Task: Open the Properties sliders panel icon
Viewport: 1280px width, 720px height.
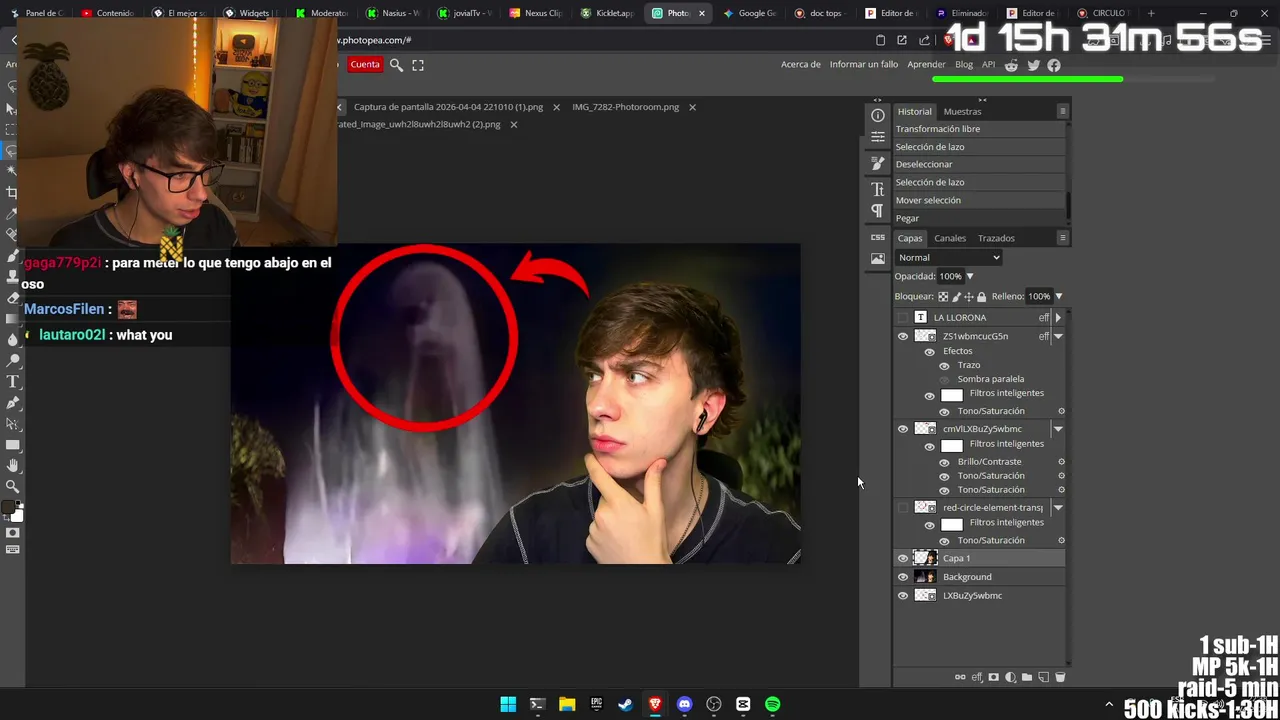Action: [878, 137]
